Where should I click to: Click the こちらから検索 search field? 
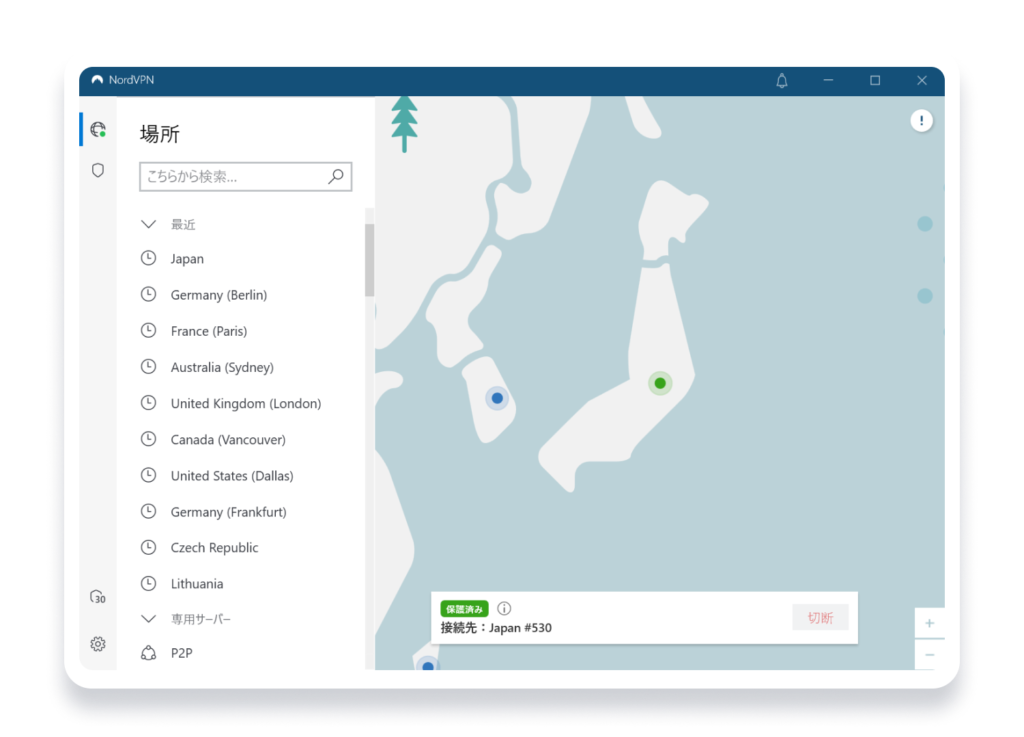point(246,176)
